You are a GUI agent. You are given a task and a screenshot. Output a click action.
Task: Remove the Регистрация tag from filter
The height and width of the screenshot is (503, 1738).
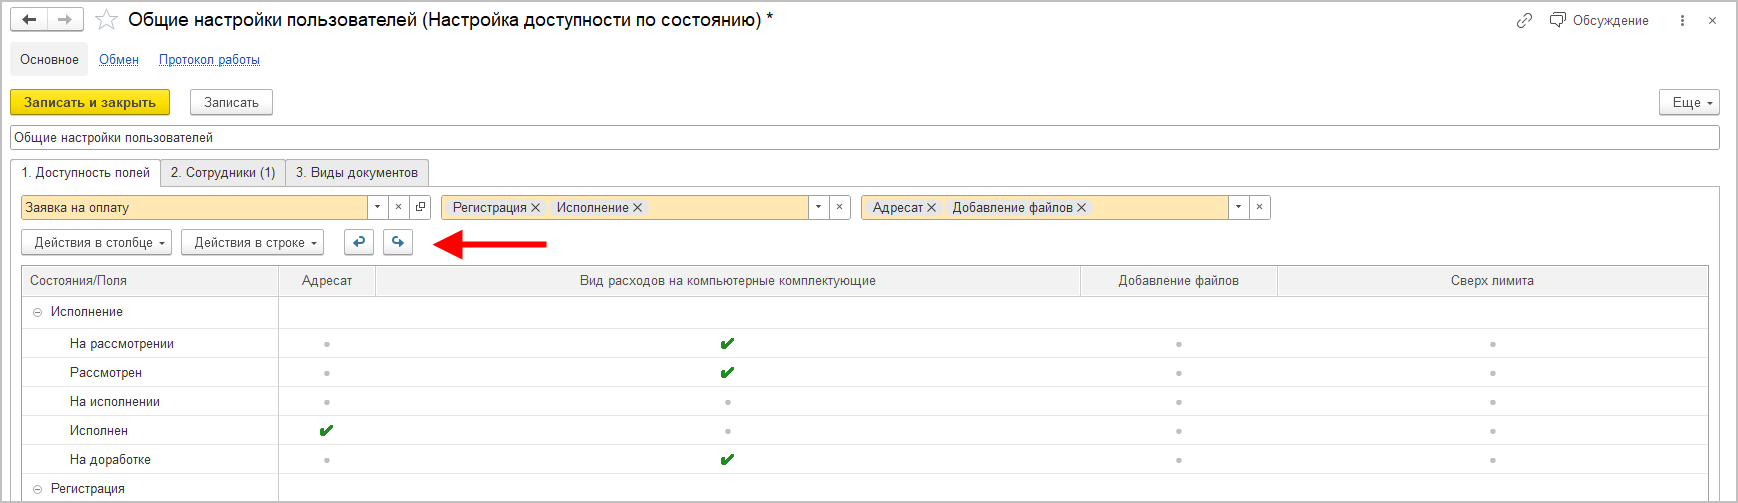pos(536,208)
